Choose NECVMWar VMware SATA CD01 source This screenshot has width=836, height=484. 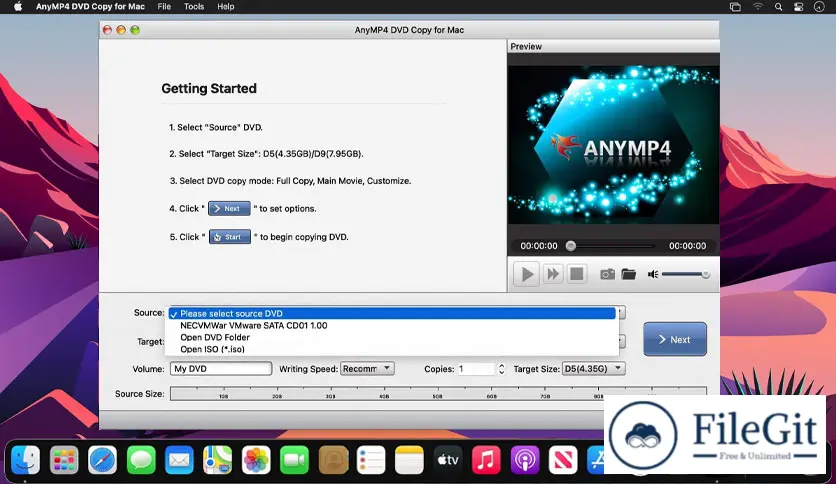(392, 325)
